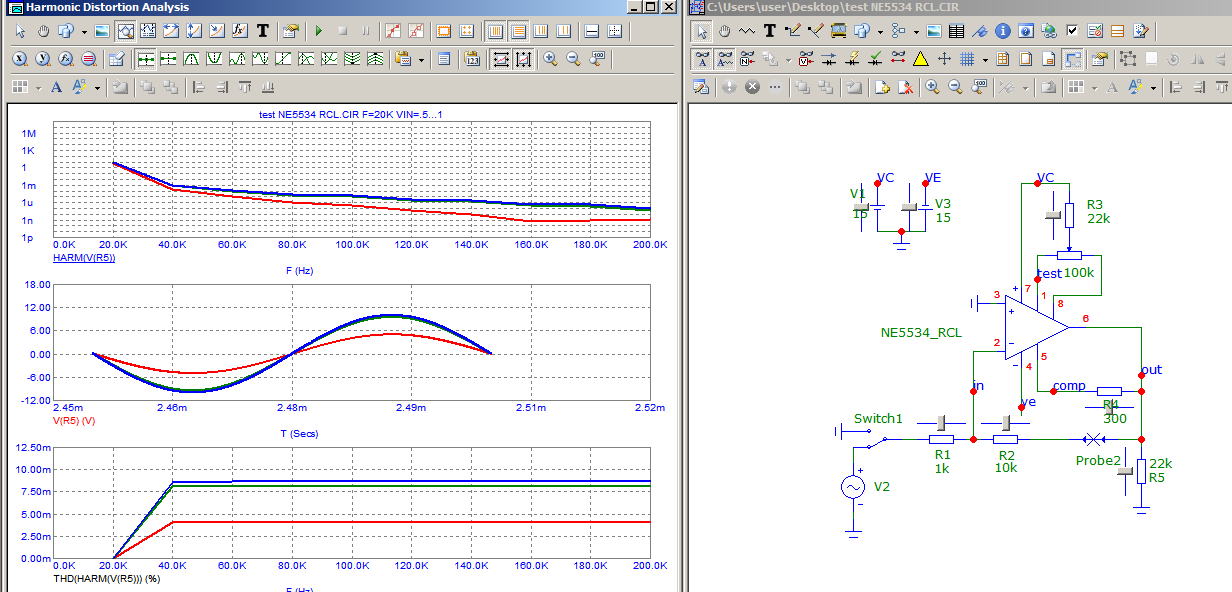1232x592 pixels.
Task: Click the Valley cursor function icon
Action: point(214,59)
